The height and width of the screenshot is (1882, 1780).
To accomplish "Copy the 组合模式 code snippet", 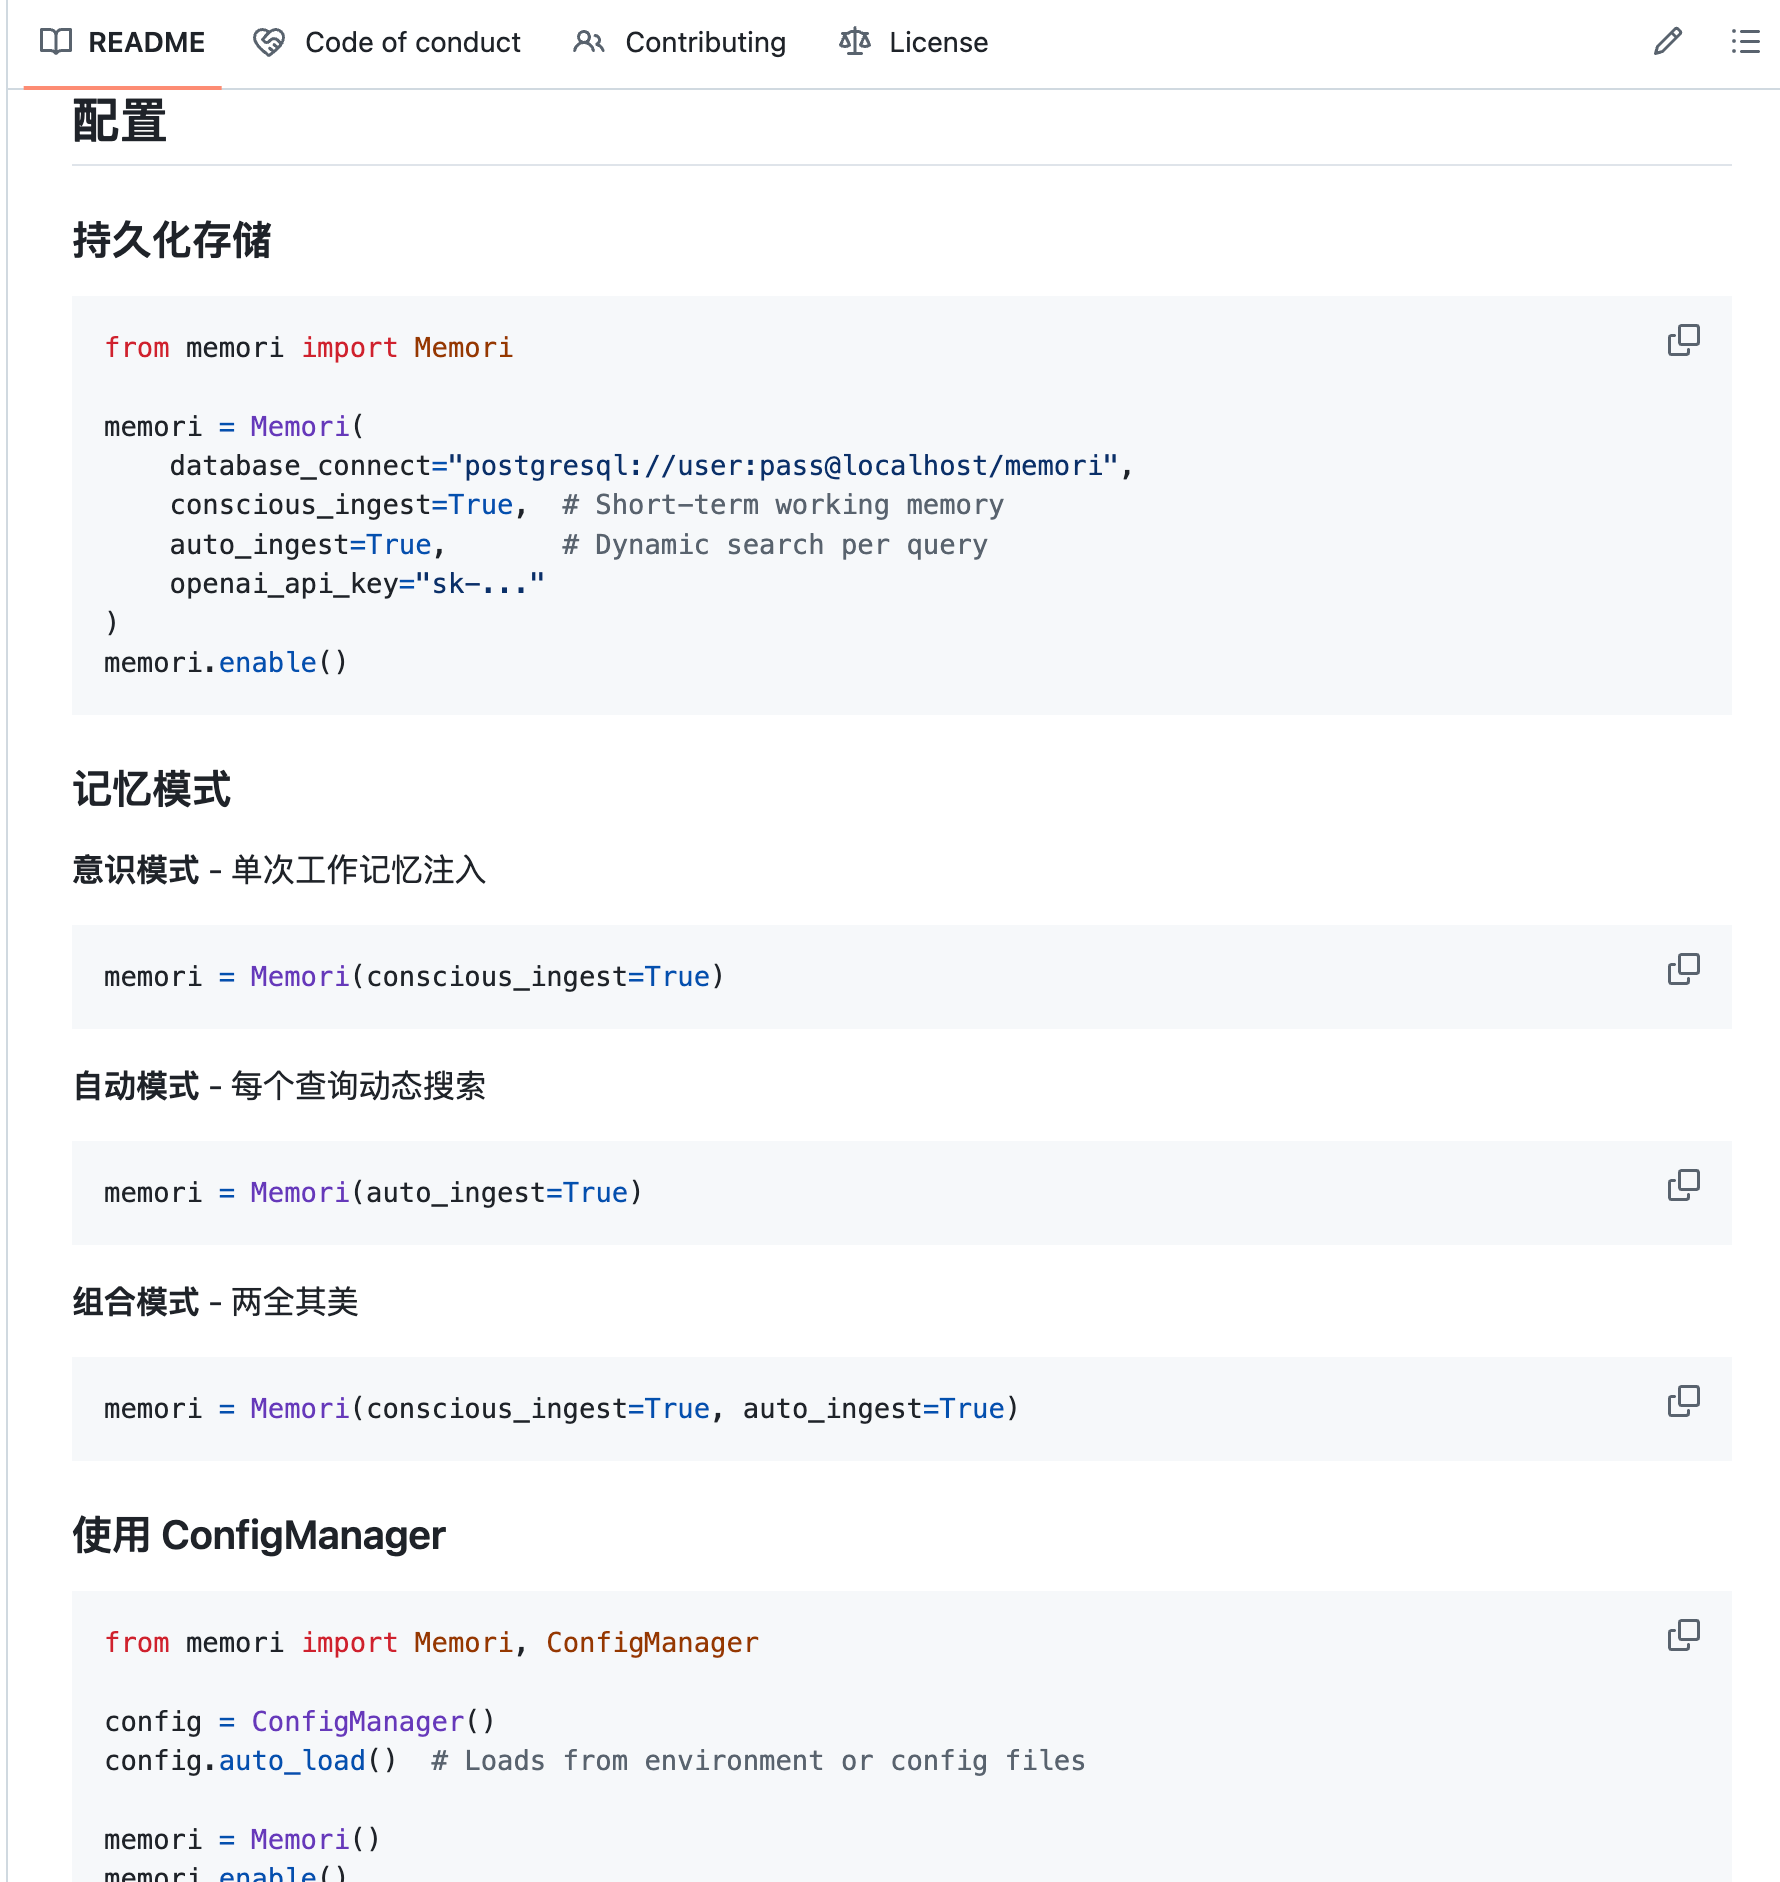I will pyautogui.click(x=1684, y=1400).
